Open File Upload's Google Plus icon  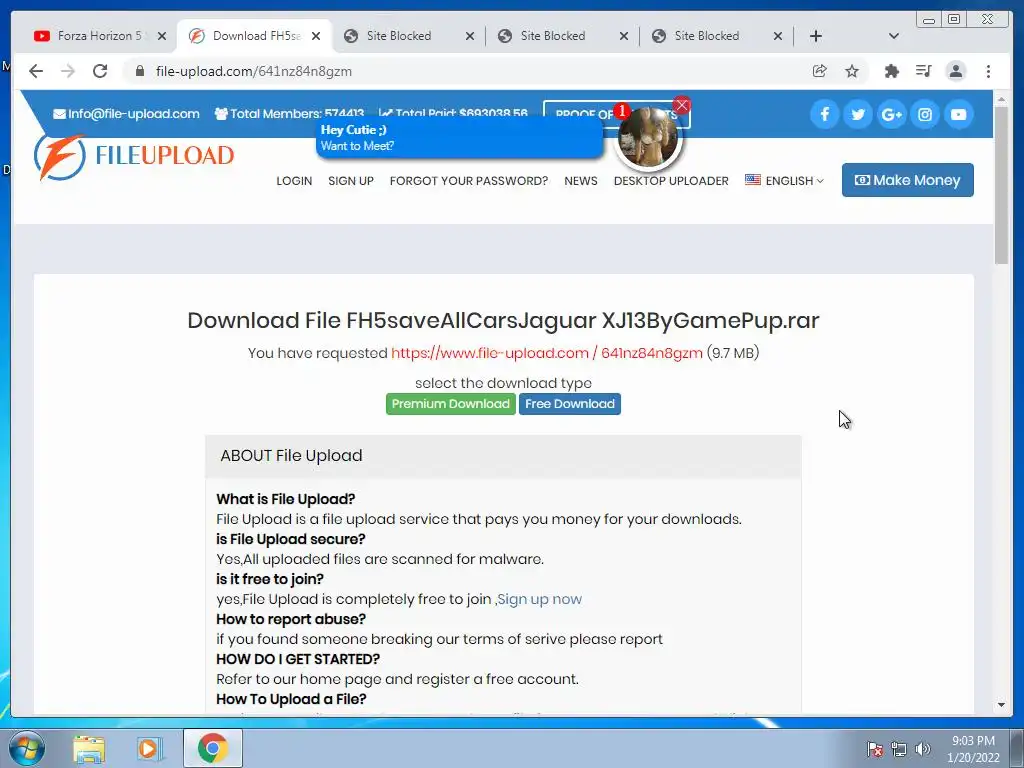[891, 114]
